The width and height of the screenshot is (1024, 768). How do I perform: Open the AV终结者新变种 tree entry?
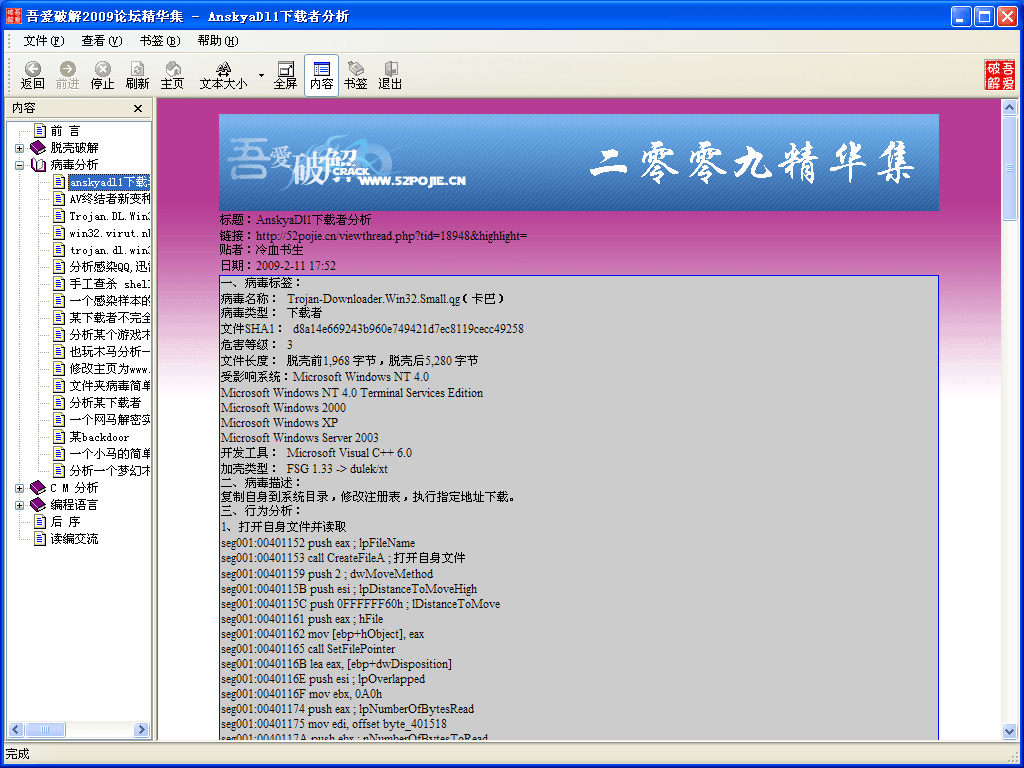point(109,199)
